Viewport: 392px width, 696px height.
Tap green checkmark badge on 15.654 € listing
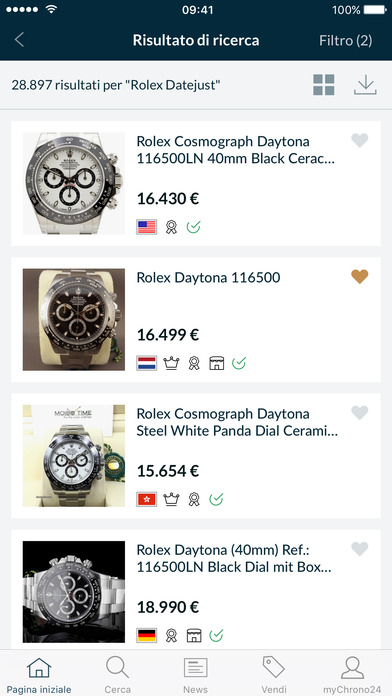[216, 499]
